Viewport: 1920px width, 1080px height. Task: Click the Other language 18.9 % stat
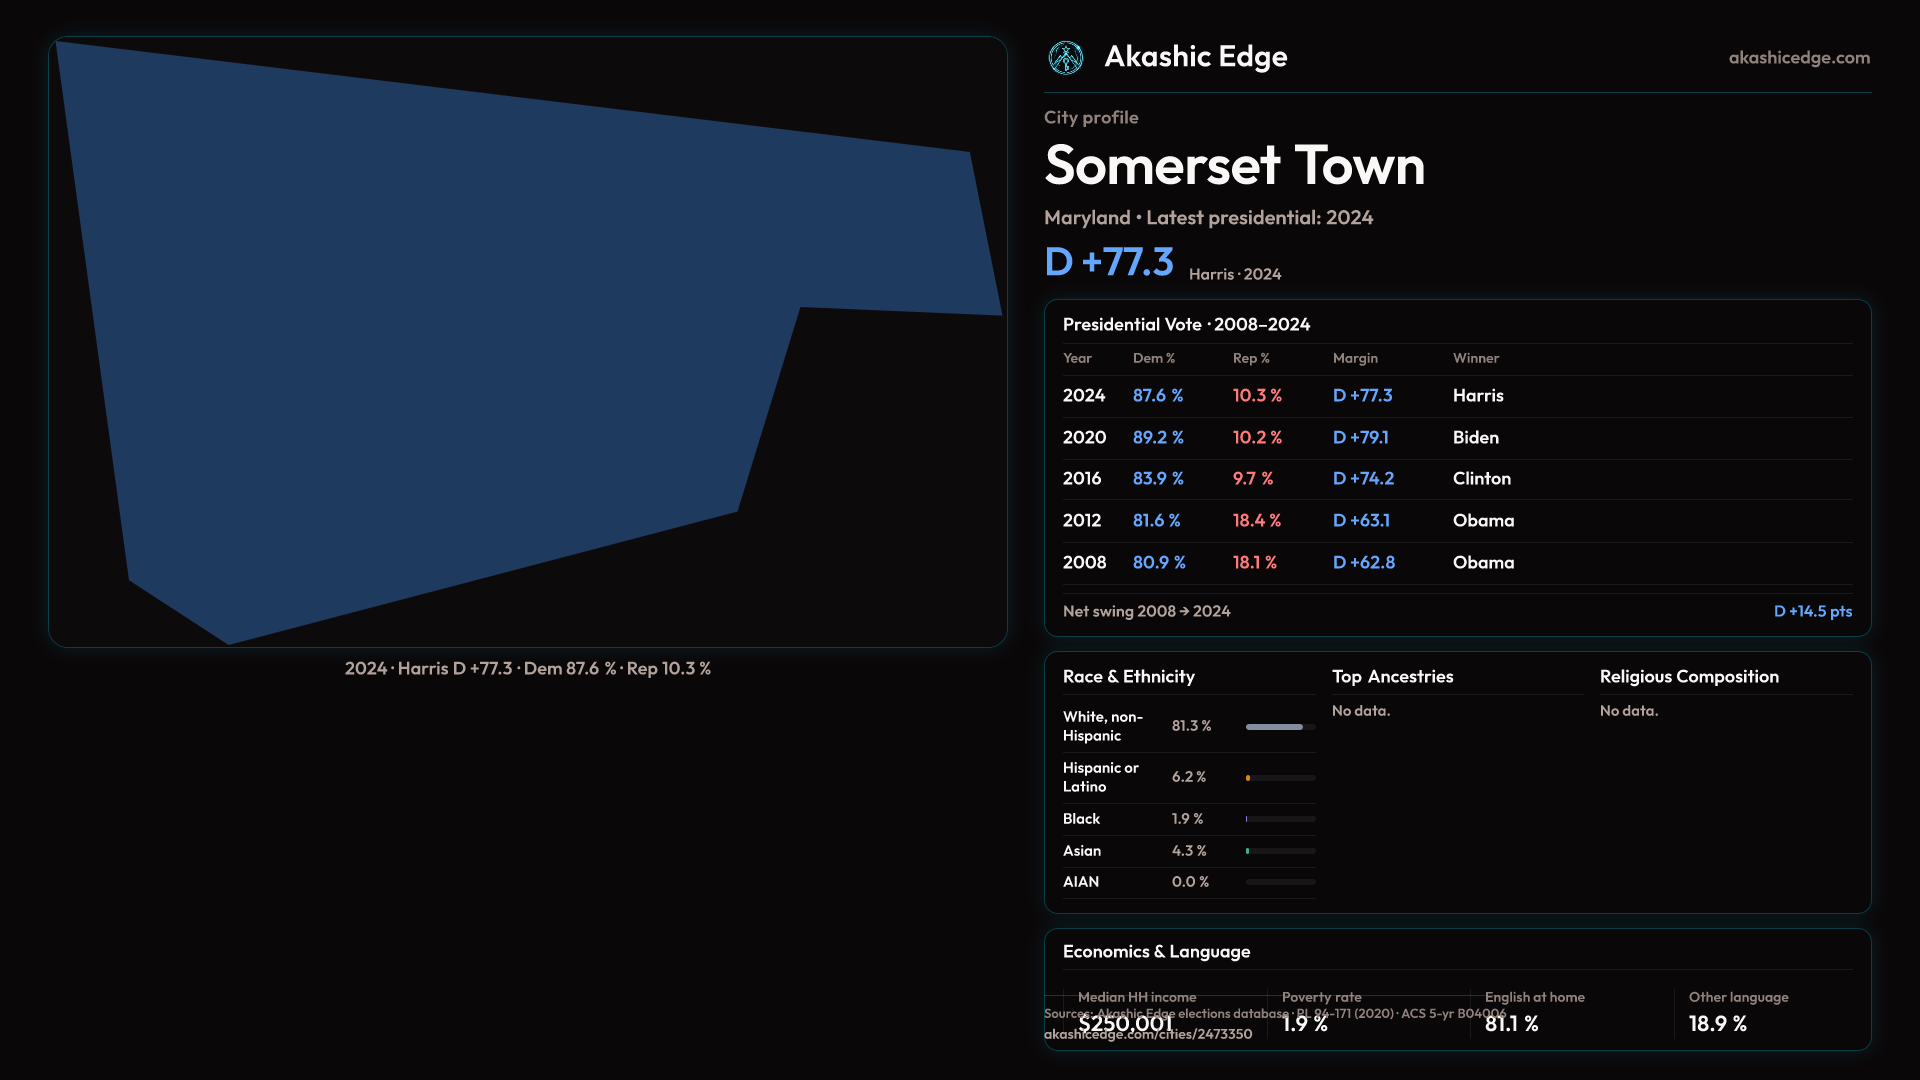tap(1717, 1024)
